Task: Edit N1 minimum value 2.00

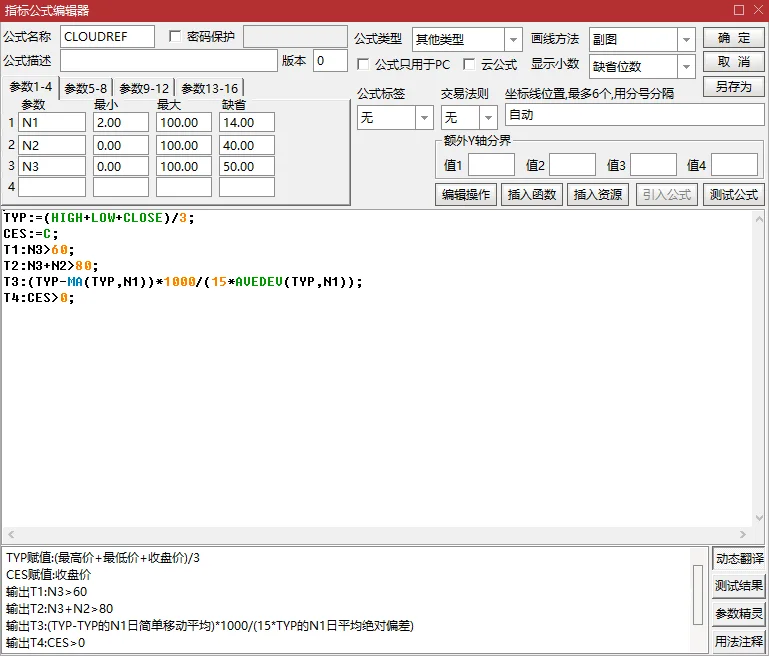Action: click(x=121, y=123)
